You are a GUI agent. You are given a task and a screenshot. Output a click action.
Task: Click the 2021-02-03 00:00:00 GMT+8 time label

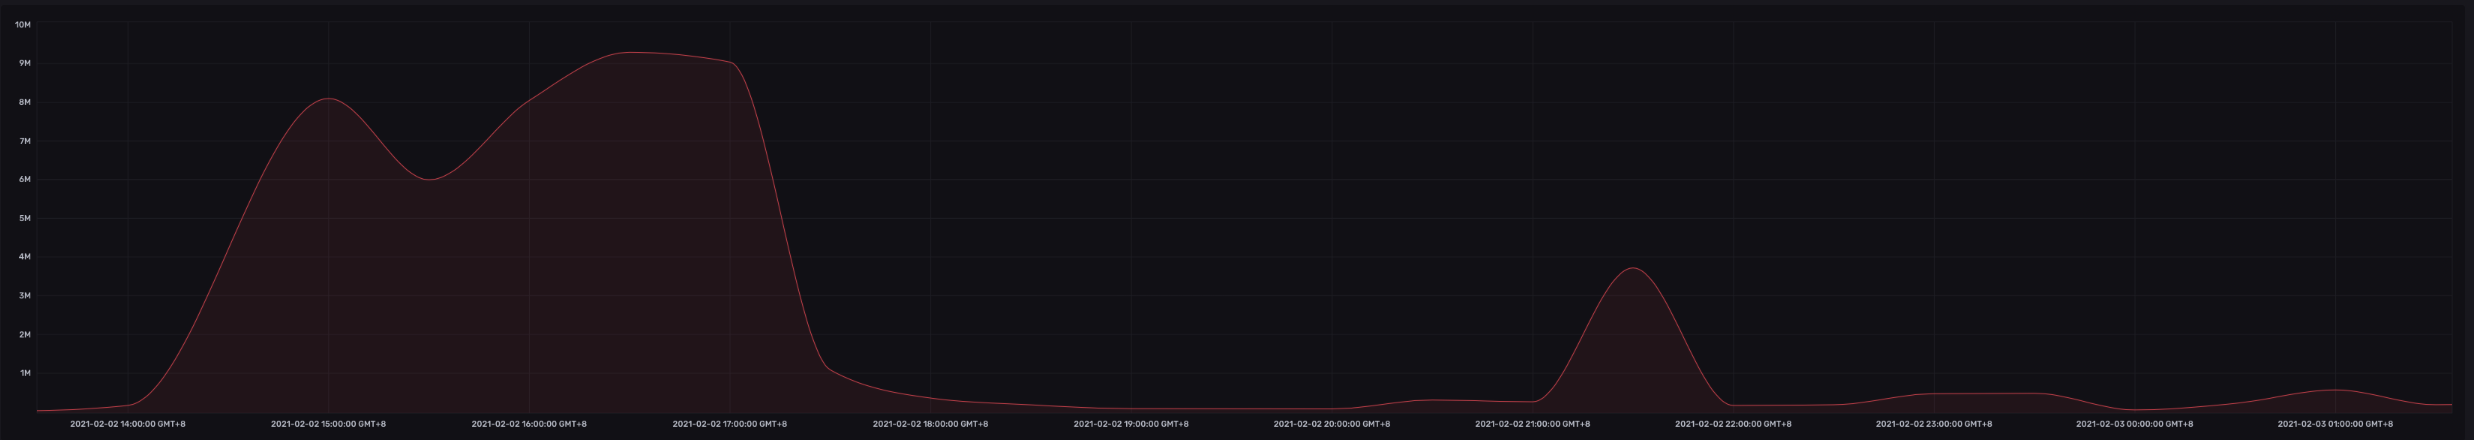(2134, 424)
